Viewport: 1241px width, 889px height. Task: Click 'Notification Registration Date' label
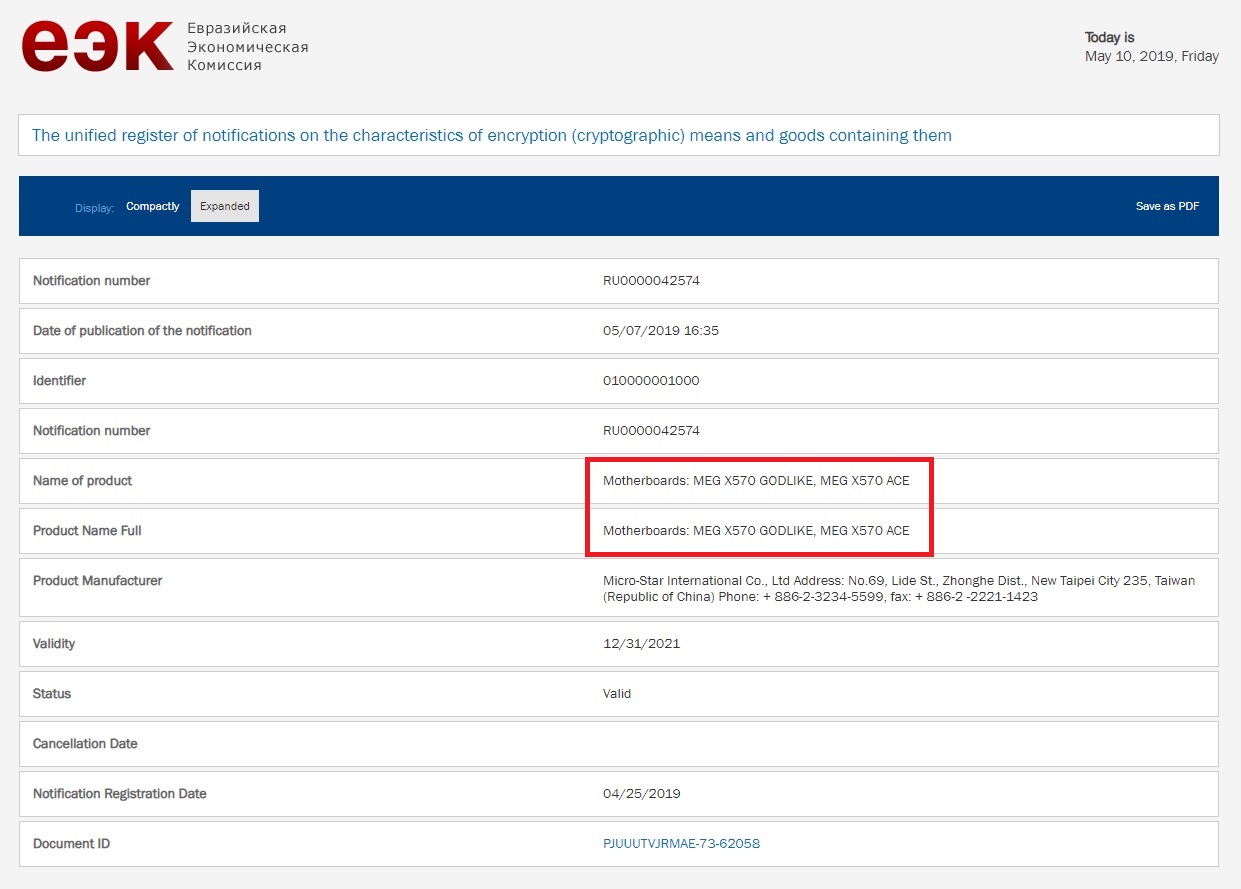[x=120, y=793]
